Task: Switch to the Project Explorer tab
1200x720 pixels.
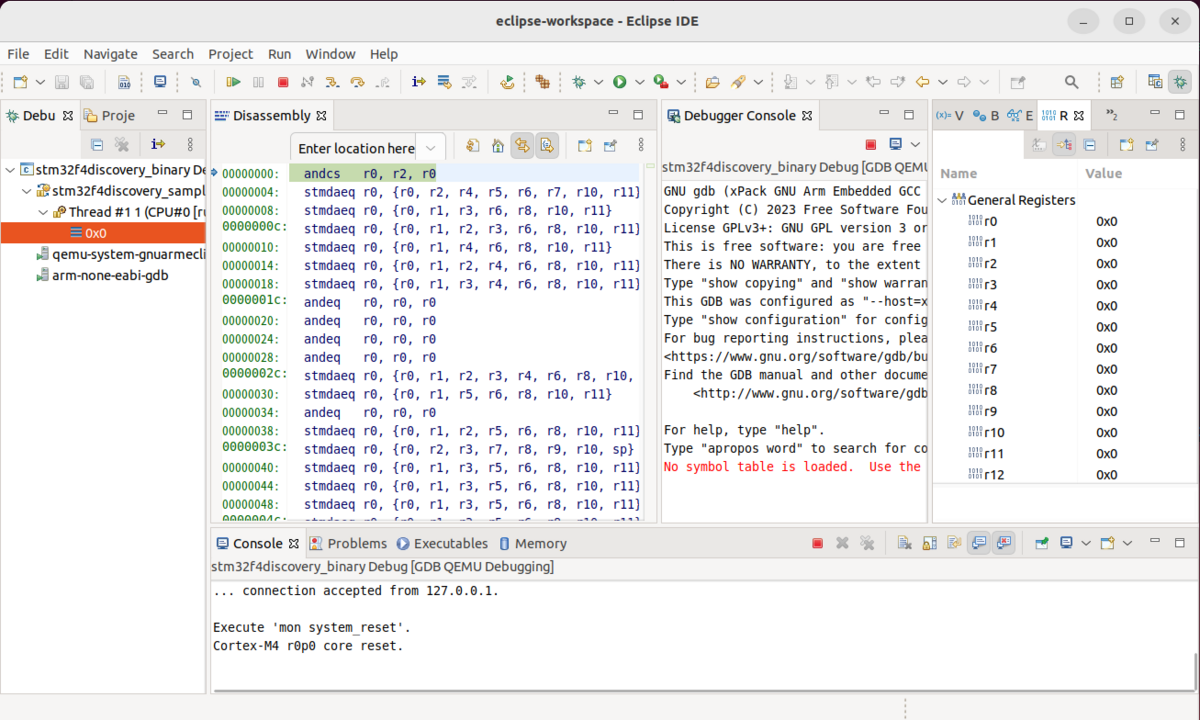Action: pyautogui.click(x=109, y=115)
